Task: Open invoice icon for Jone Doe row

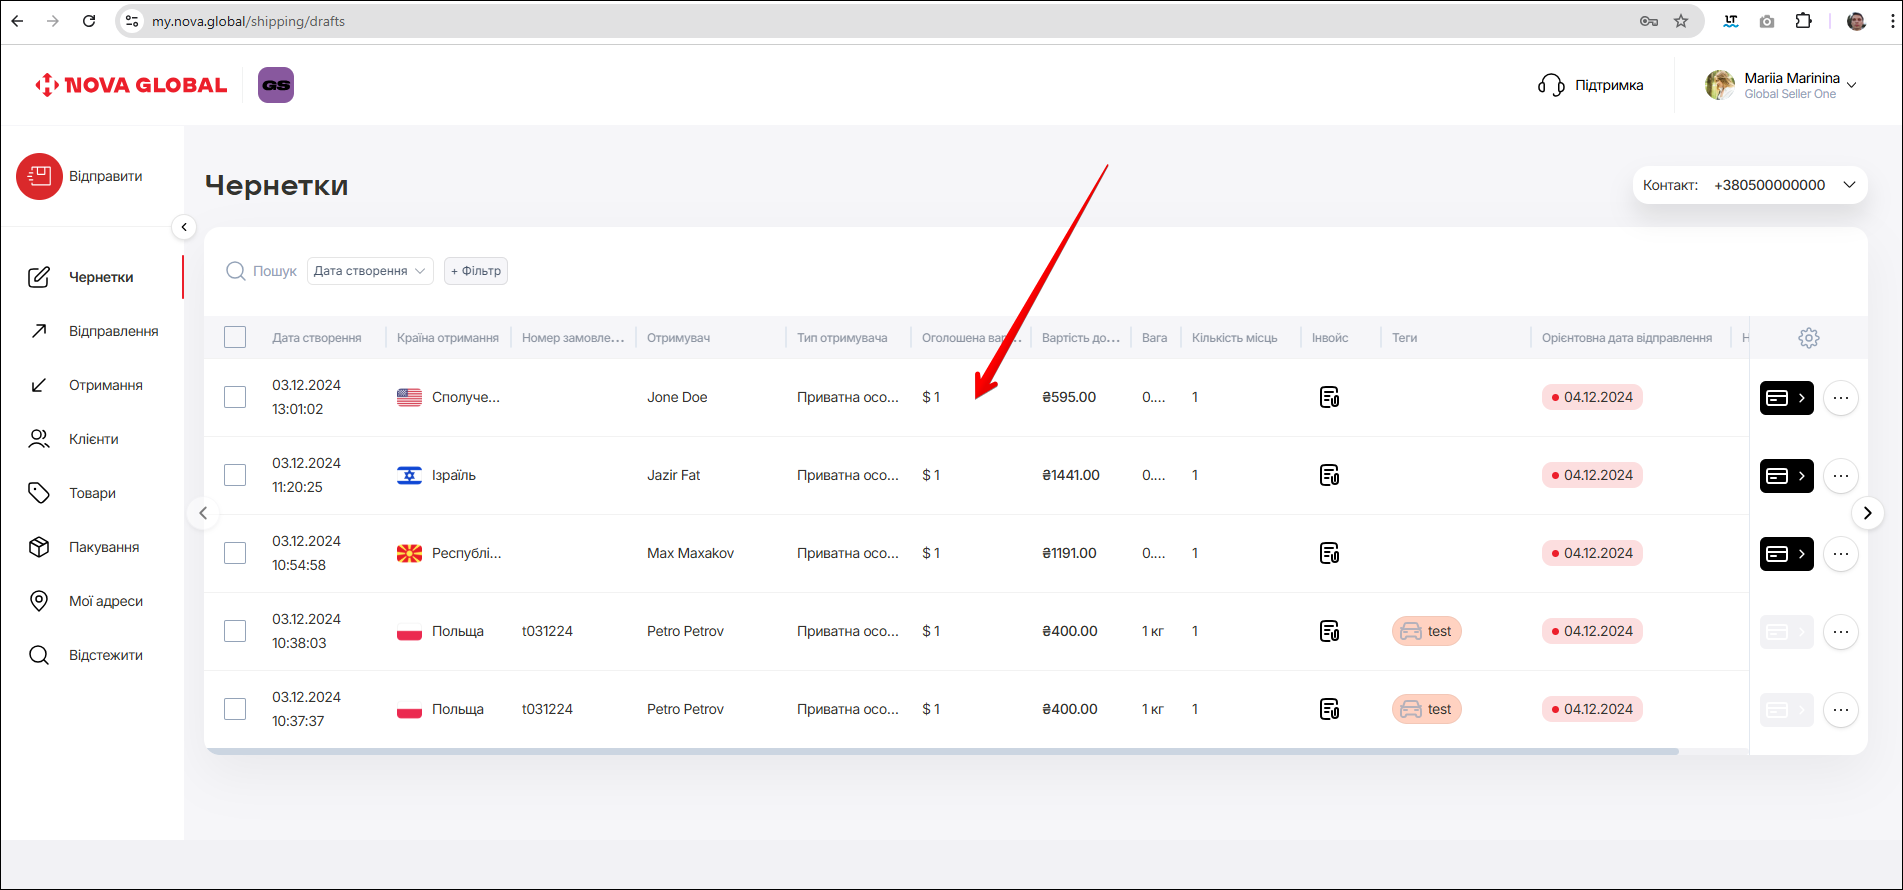Action: tap(1329, 397)
